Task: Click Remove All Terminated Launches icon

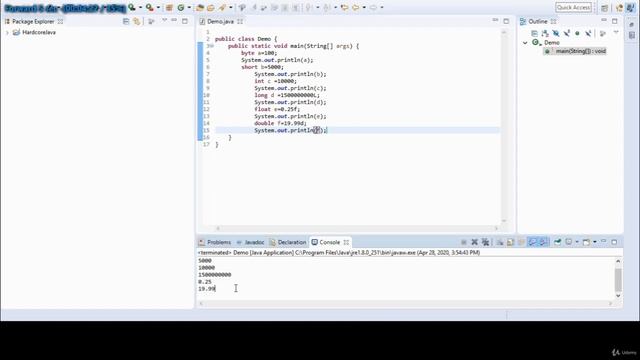Action: (485, 242)
